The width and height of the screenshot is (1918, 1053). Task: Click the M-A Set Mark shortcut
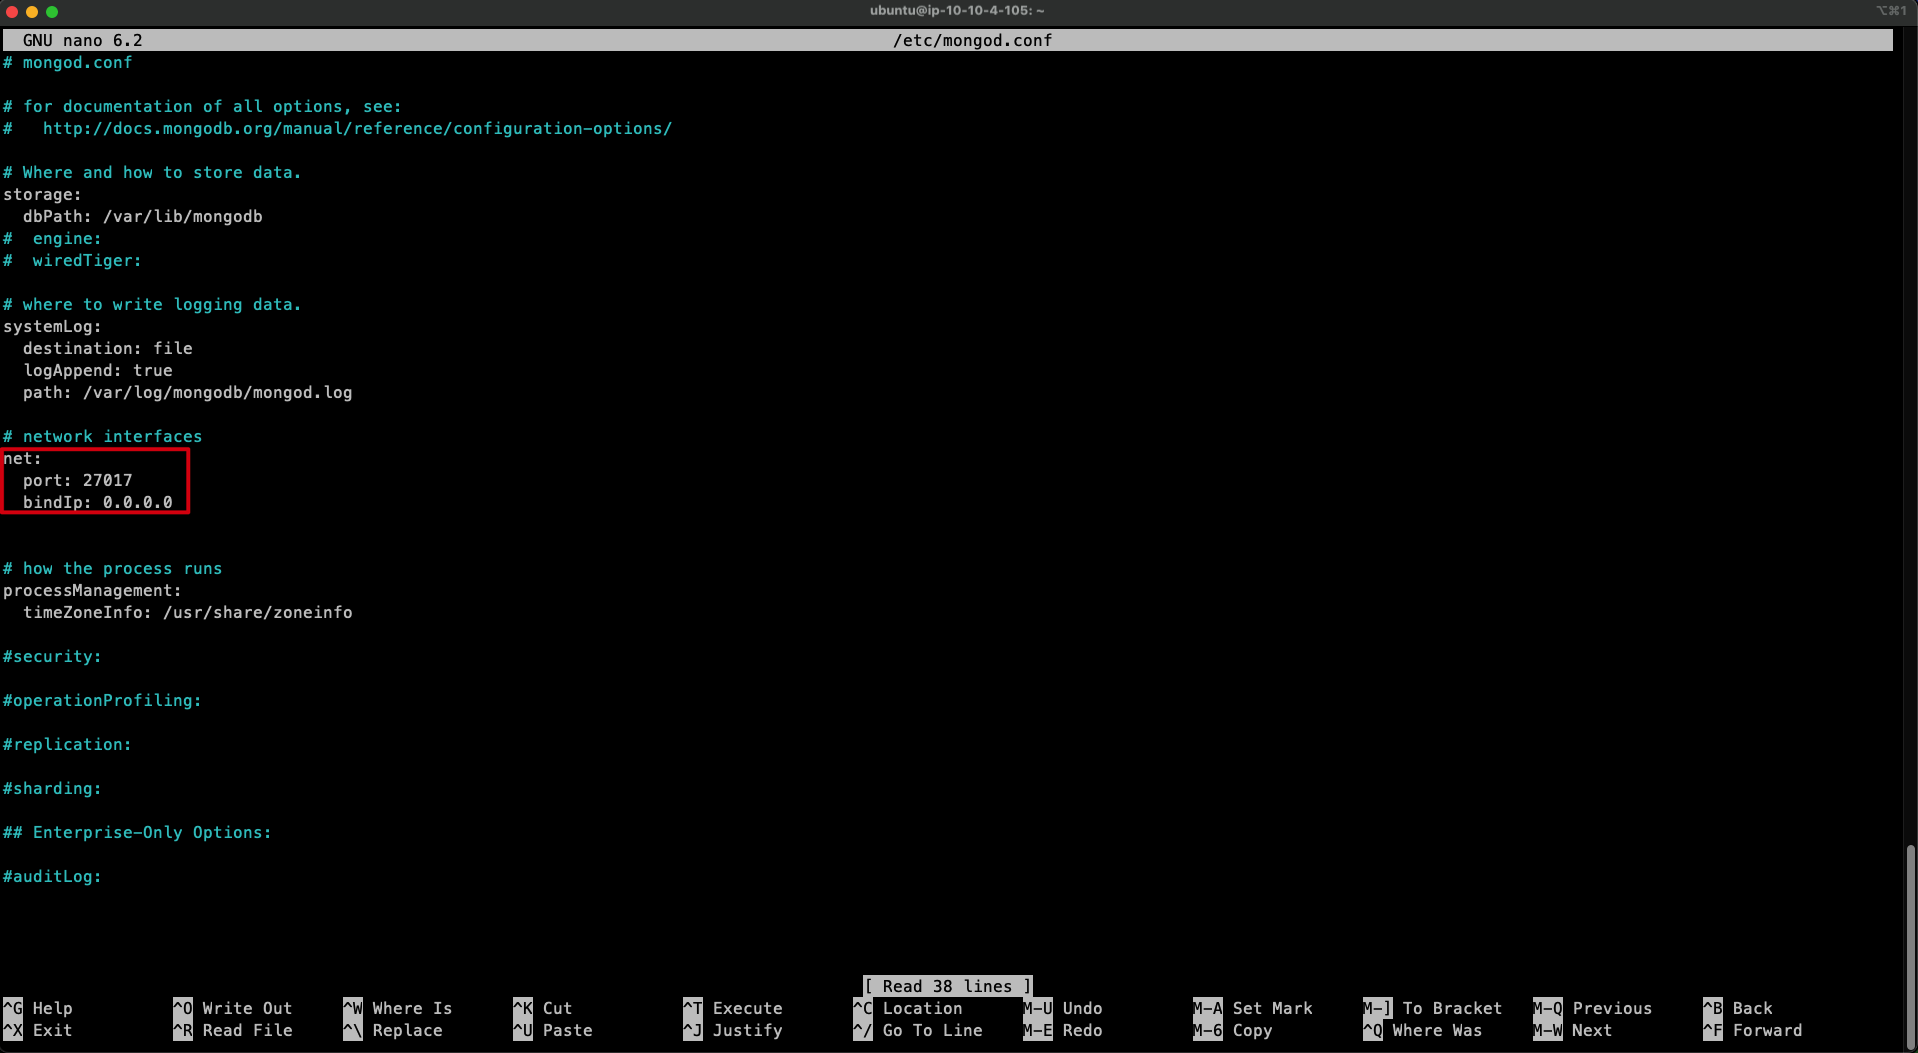coord(1253,1008)
